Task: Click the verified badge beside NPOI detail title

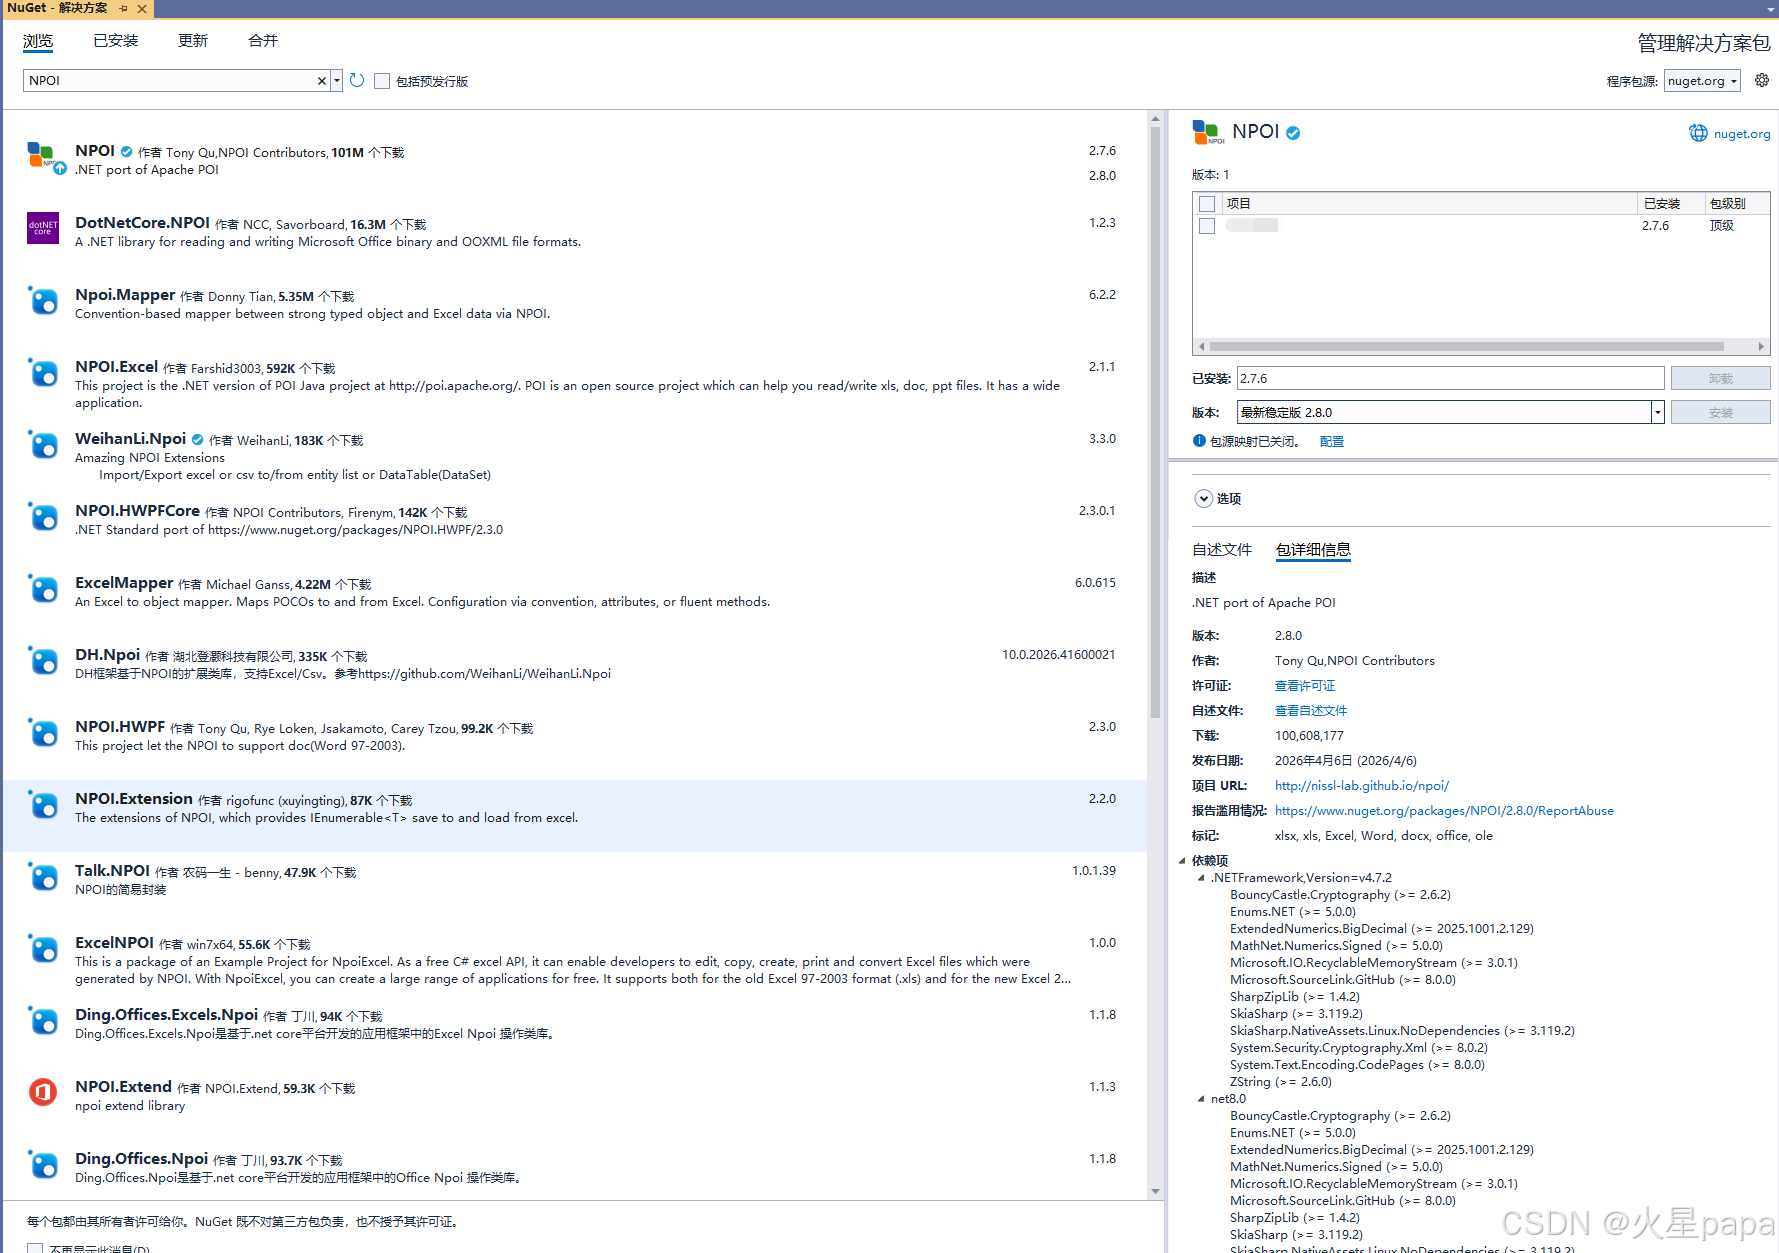Action: point(1293,133)
